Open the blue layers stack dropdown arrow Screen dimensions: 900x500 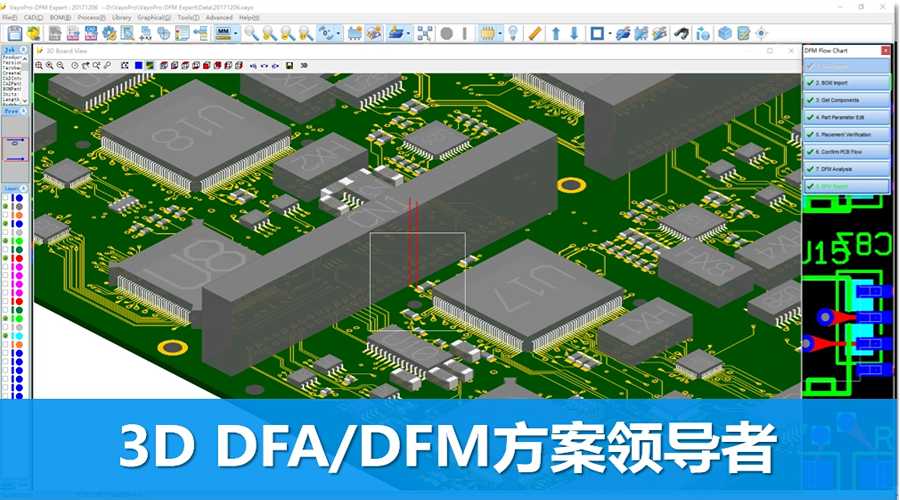click(408, 34)
